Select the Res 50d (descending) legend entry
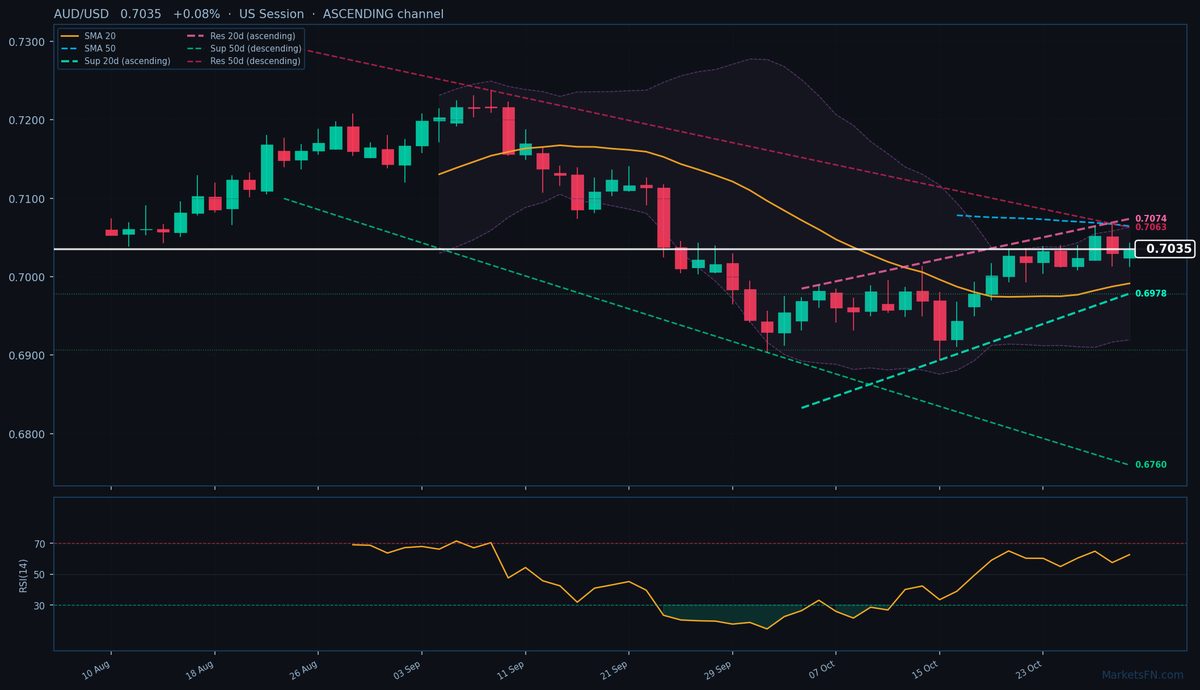Screen dimensions: 1200x690 pyautogui.click(x=244, y=61)
